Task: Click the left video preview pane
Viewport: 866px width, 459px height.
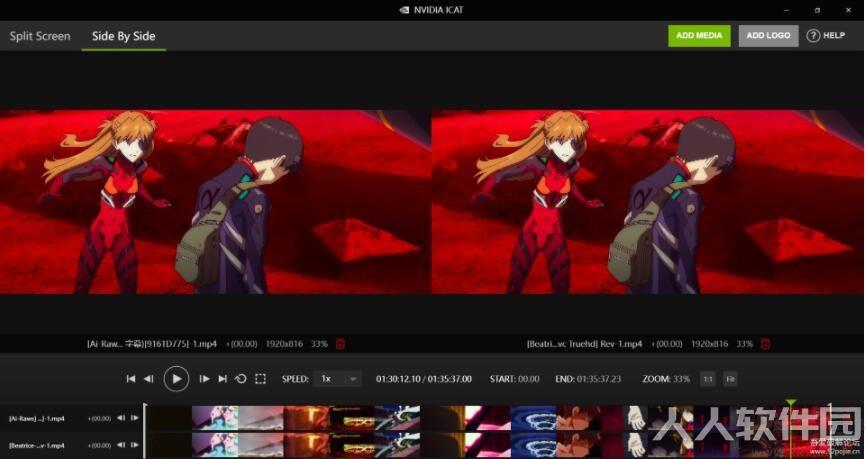Action: coord(215,202)
